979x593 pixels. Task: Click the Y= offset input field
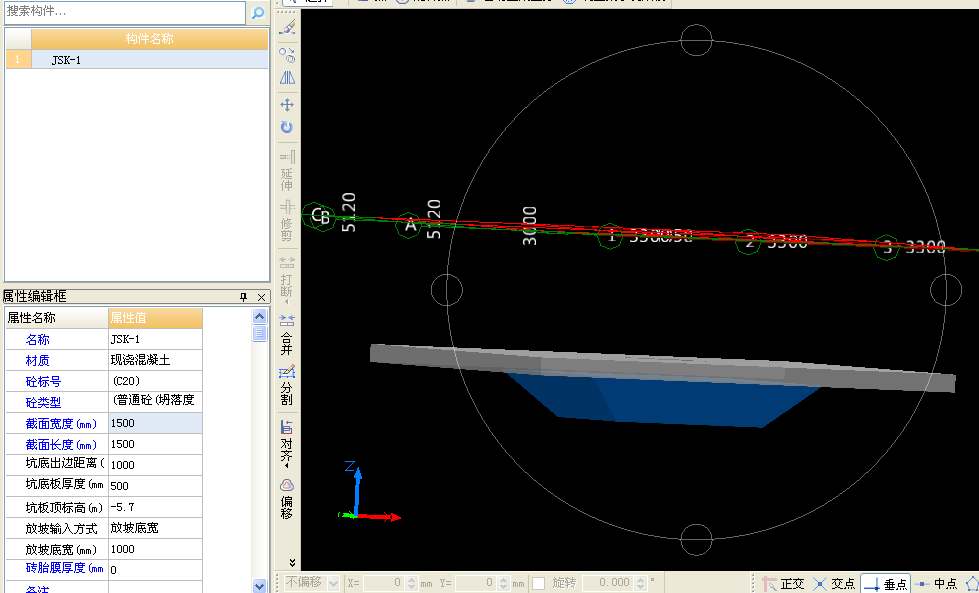point(475,583)
